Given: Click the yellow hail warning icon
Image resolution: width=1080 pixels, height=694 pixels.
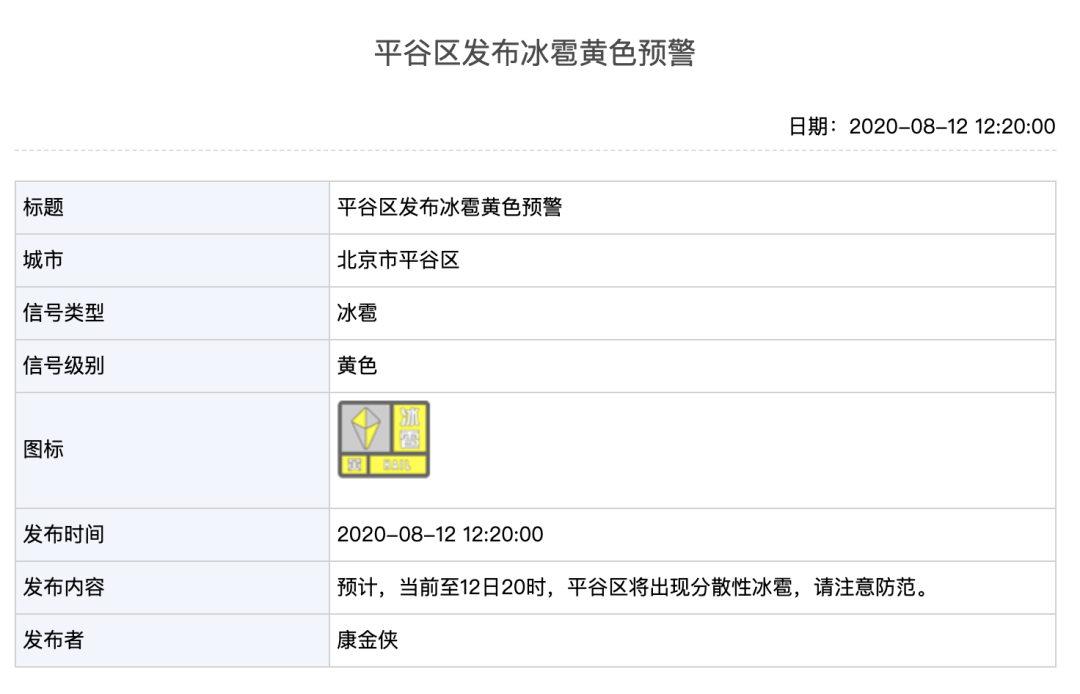Looking at the screenshot, I should pyautogui.click(x=384, y=439).
